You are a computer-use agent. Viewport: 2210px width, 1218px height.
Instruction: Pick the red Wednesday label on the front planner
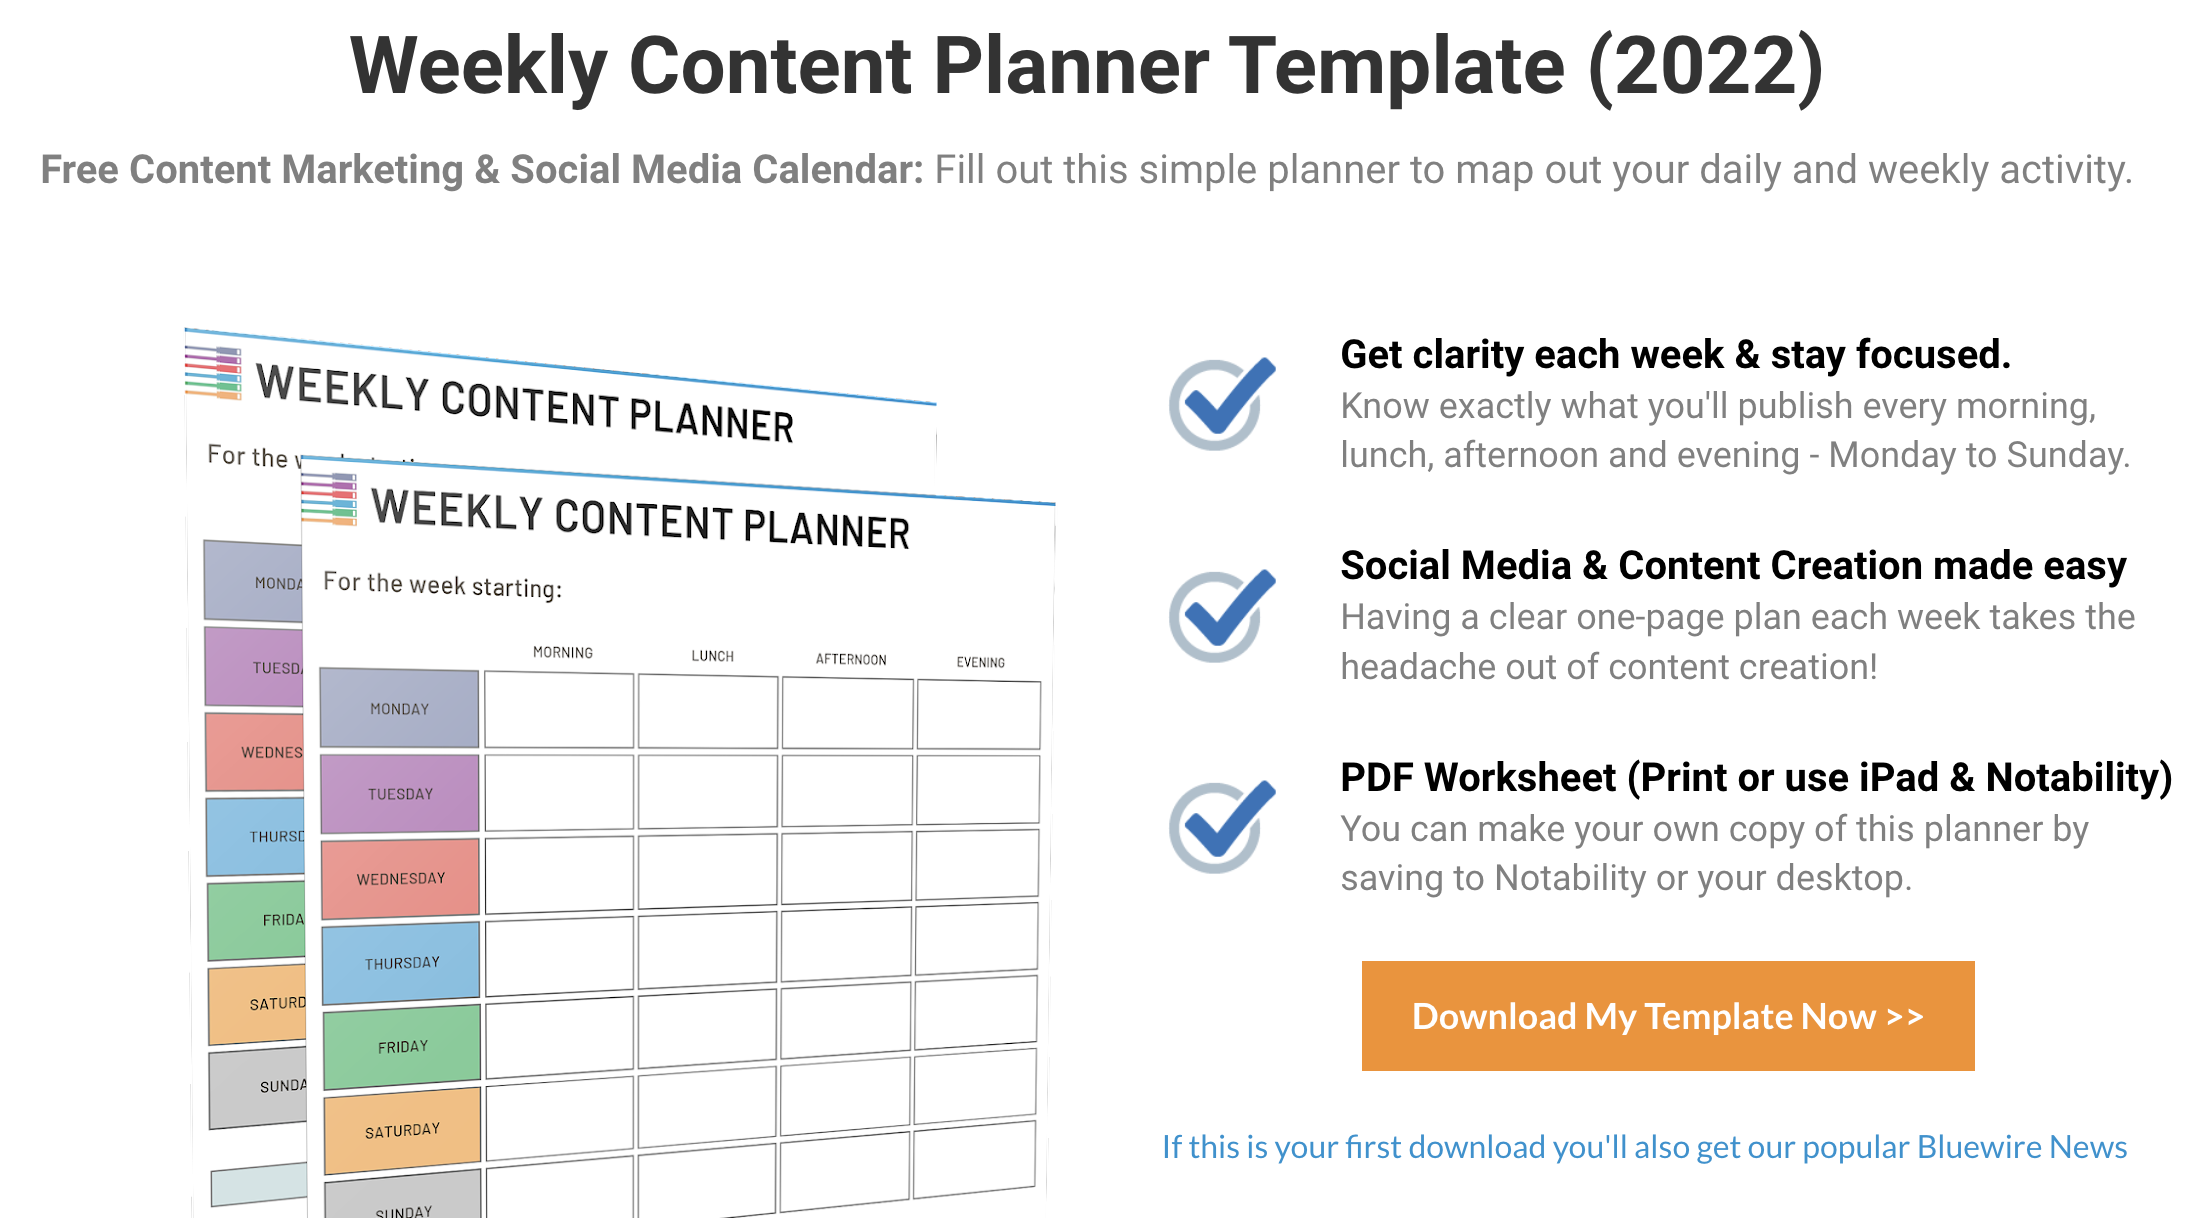[x=400, y=879]
